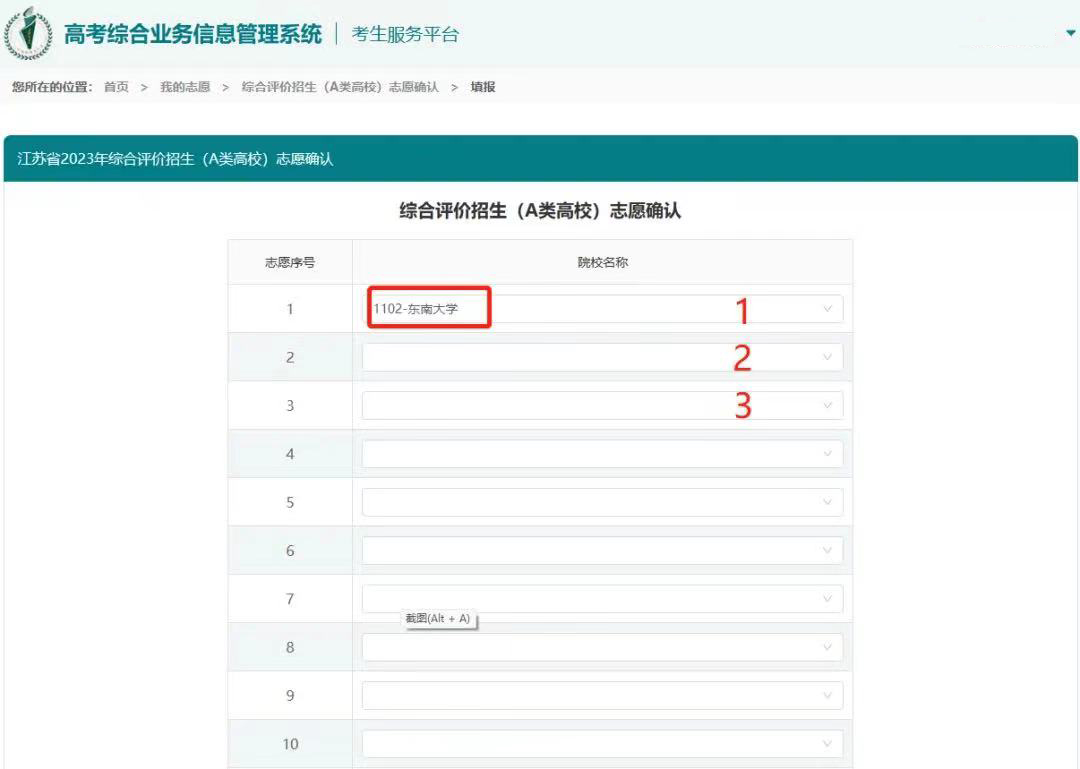Select the 考生服务平台 header label
This screenshot has width=1080, height=769.
click(405, 35)
